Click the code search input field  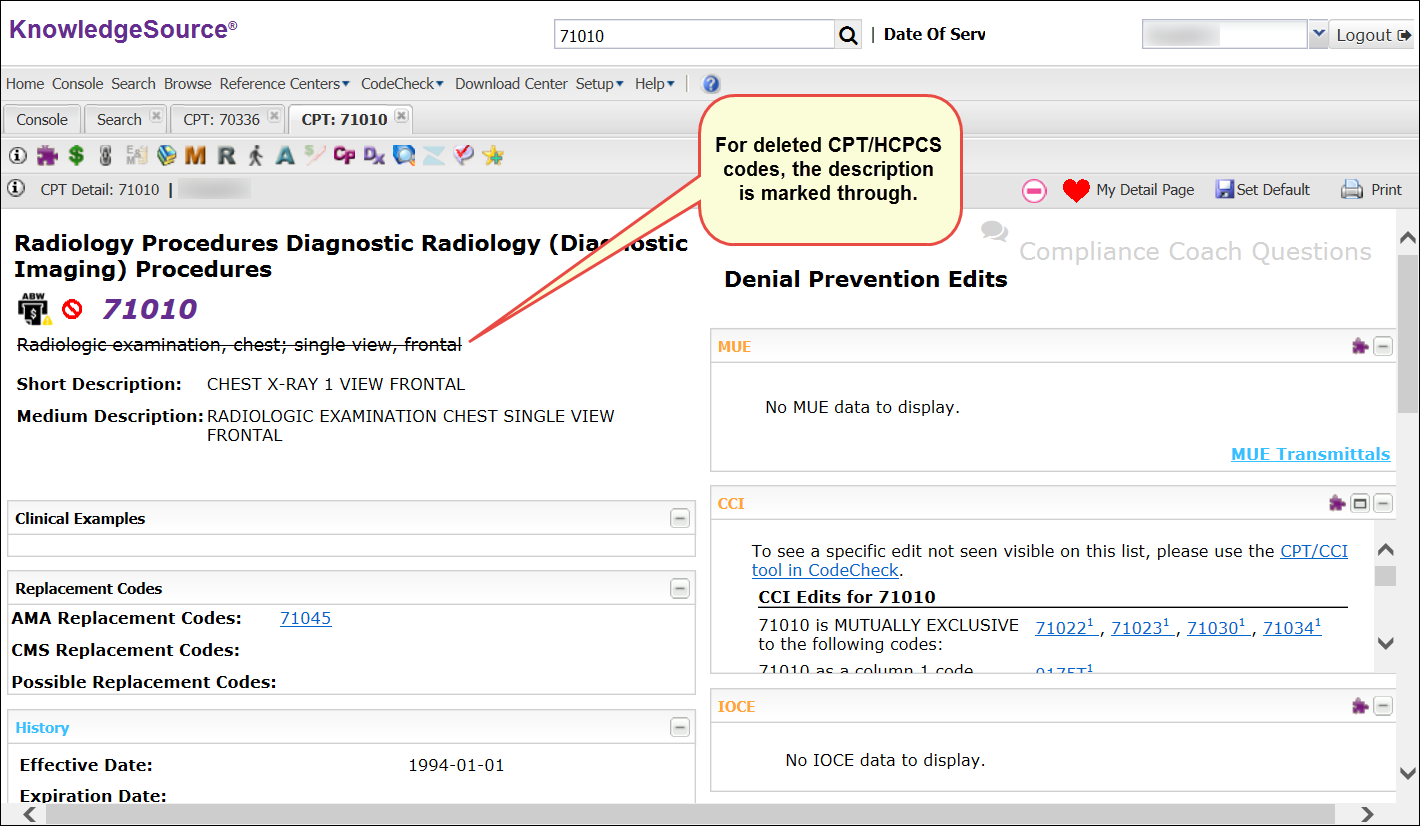coord(694,35)
